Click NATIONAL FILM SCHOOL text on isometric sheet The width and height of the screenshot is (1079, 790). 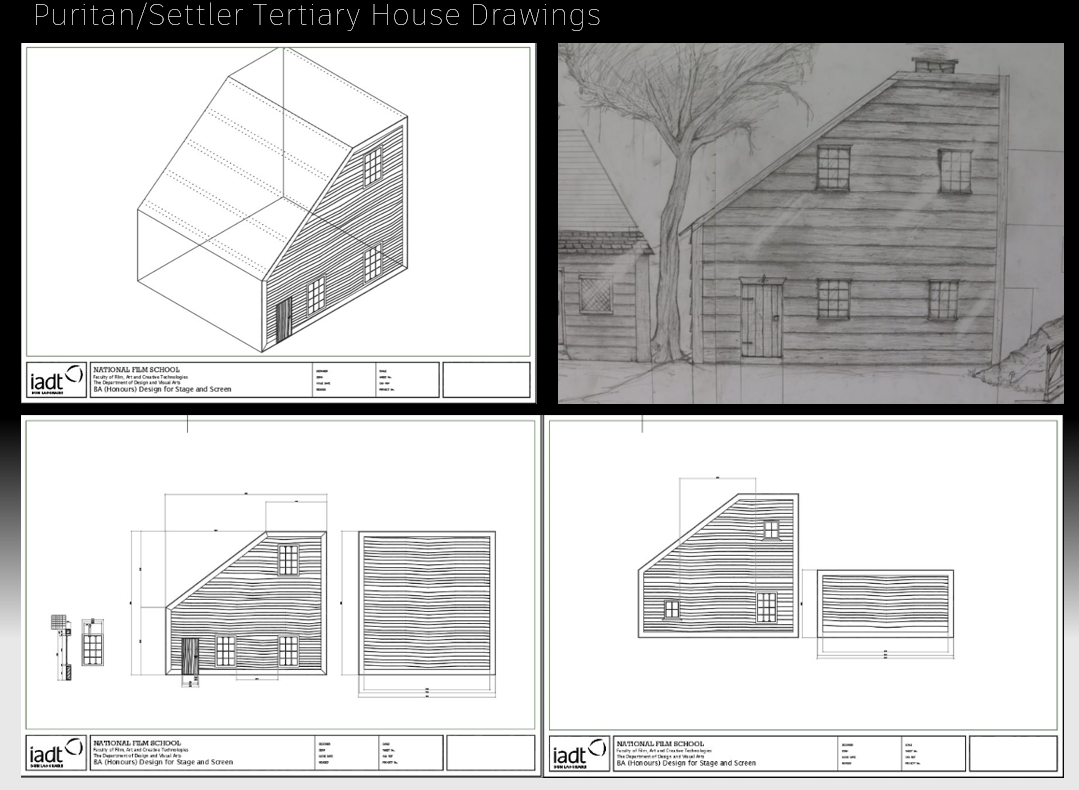(136, 369)
